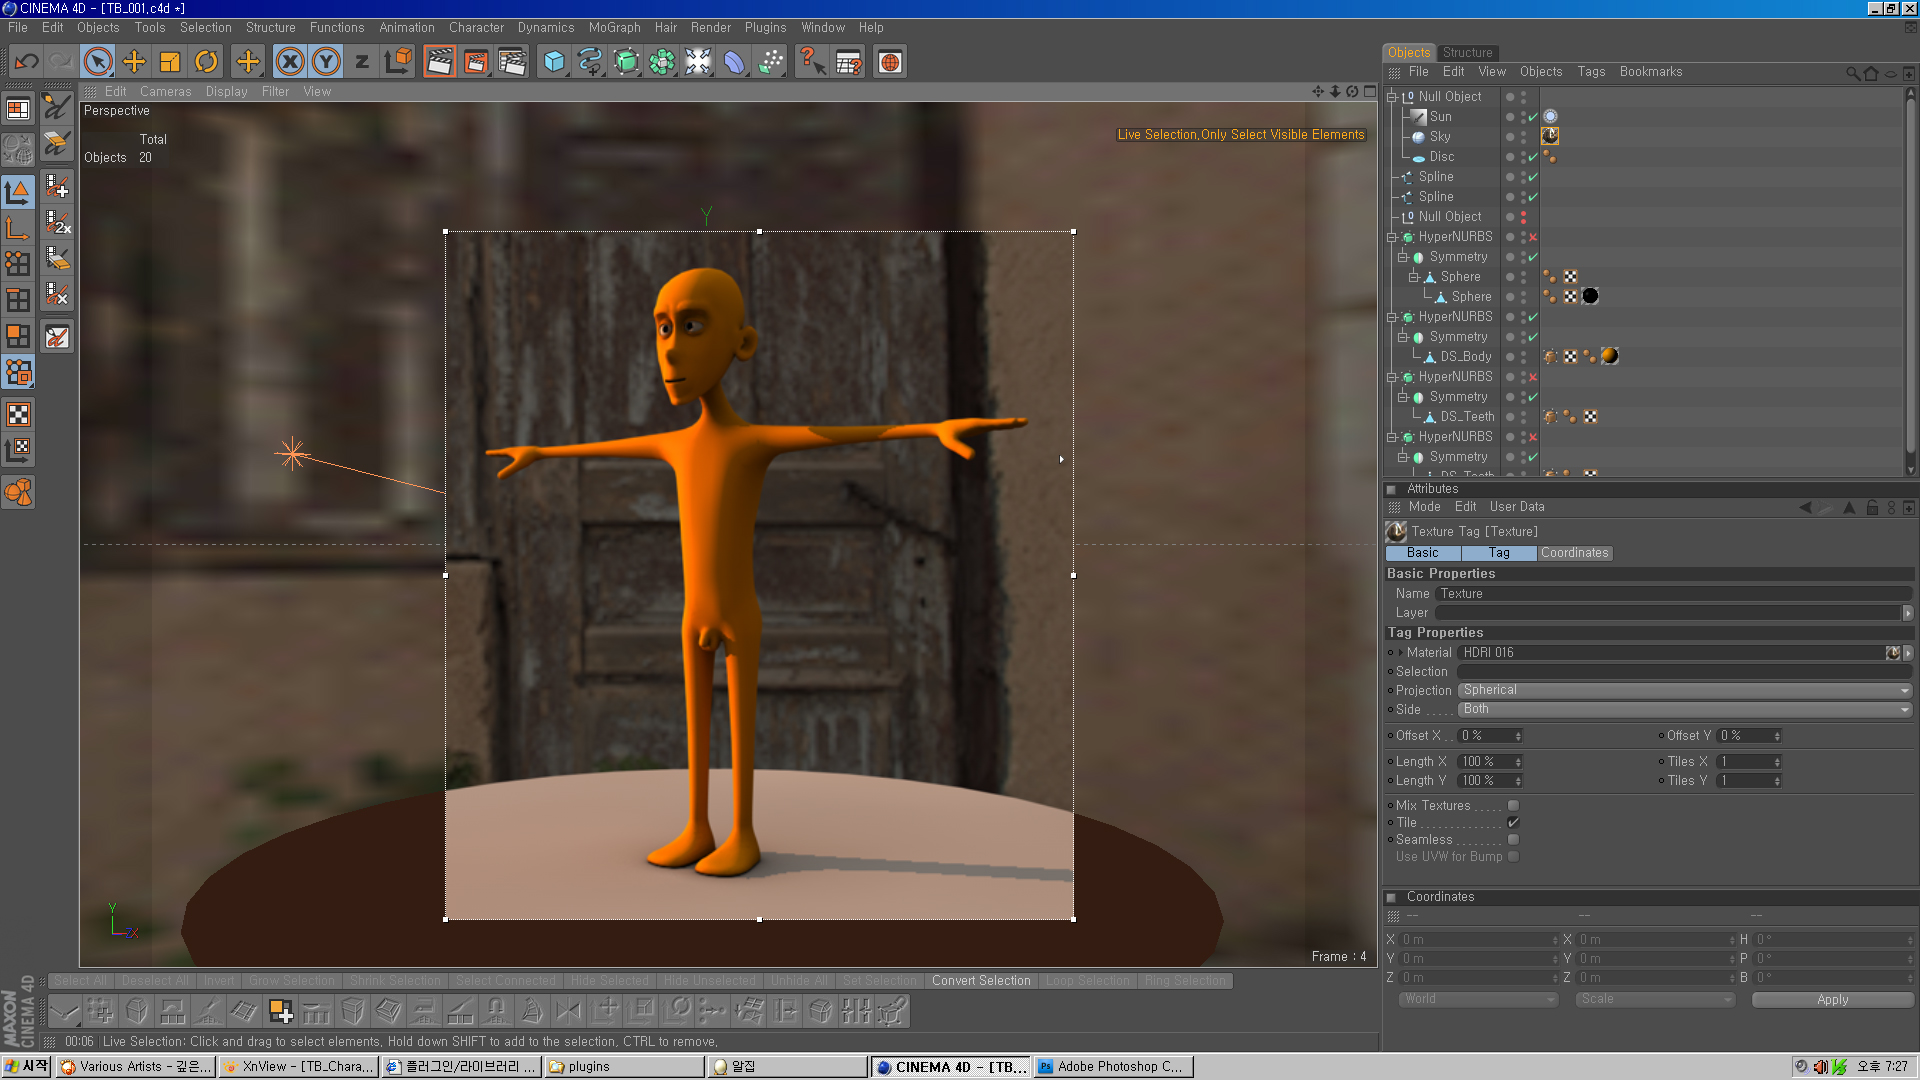Click the Undo arrow icon
The width and height of the screenshot is (1920, 1080).
click(27, 62)
